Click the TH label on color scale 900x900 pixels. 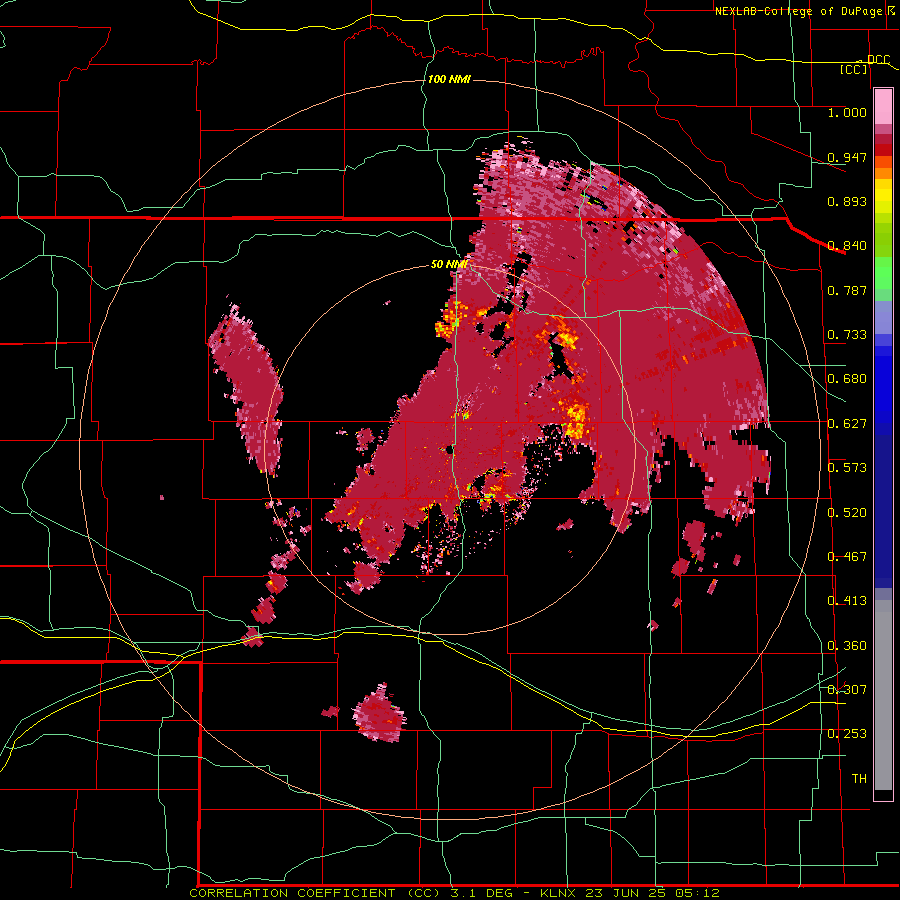pyautogui.click(x=859, y=779)
